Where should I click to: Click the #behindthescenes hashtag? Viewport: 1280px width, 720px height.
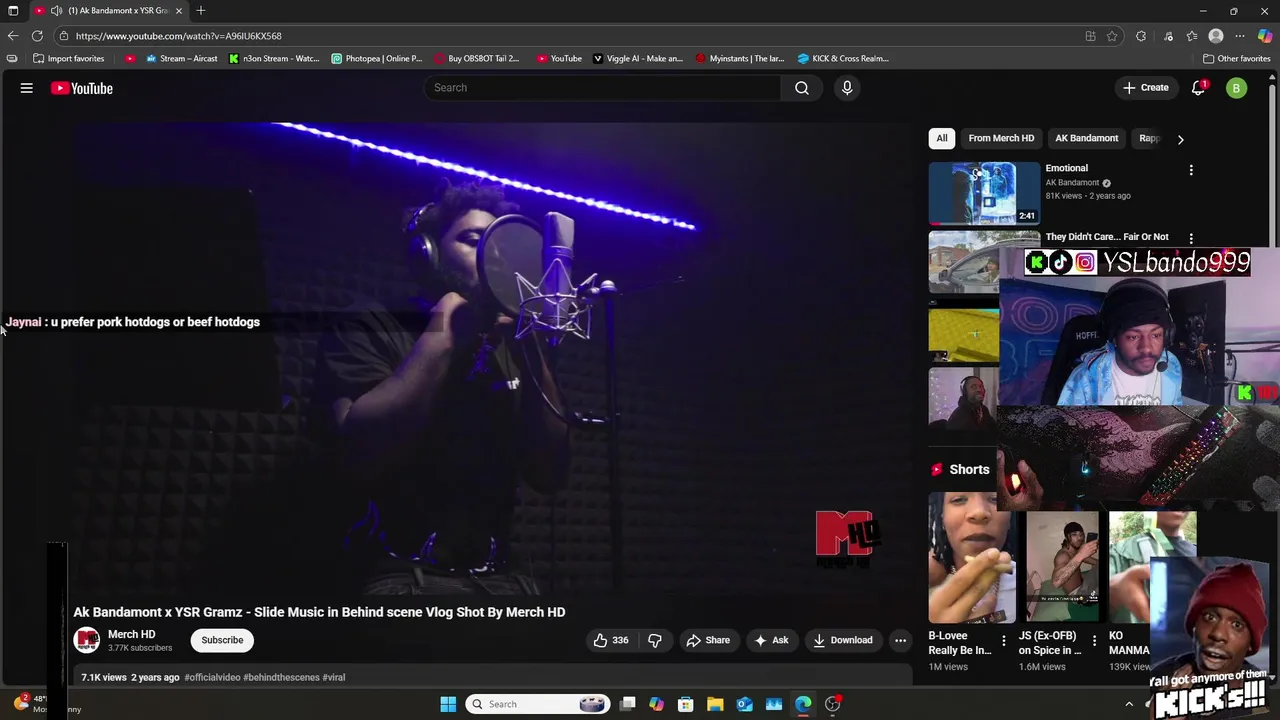[x=281, y=677]
